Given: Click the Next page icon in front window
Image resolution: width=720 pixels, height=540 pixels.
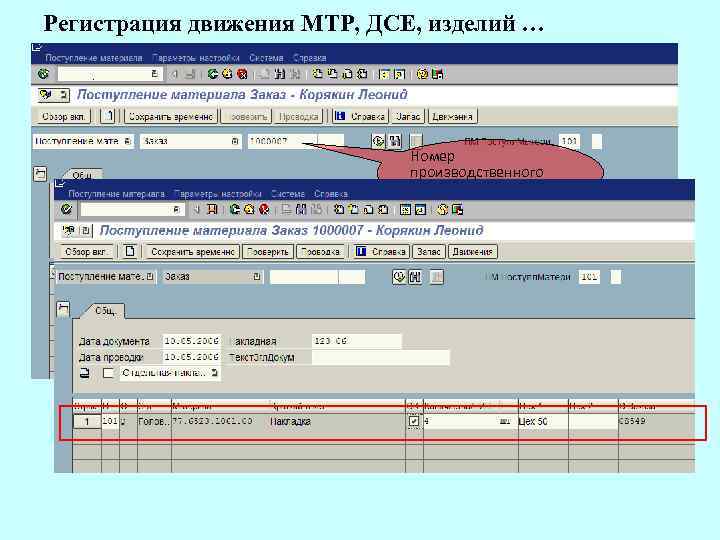Looking at the screenshot, I should click(368, 210).
